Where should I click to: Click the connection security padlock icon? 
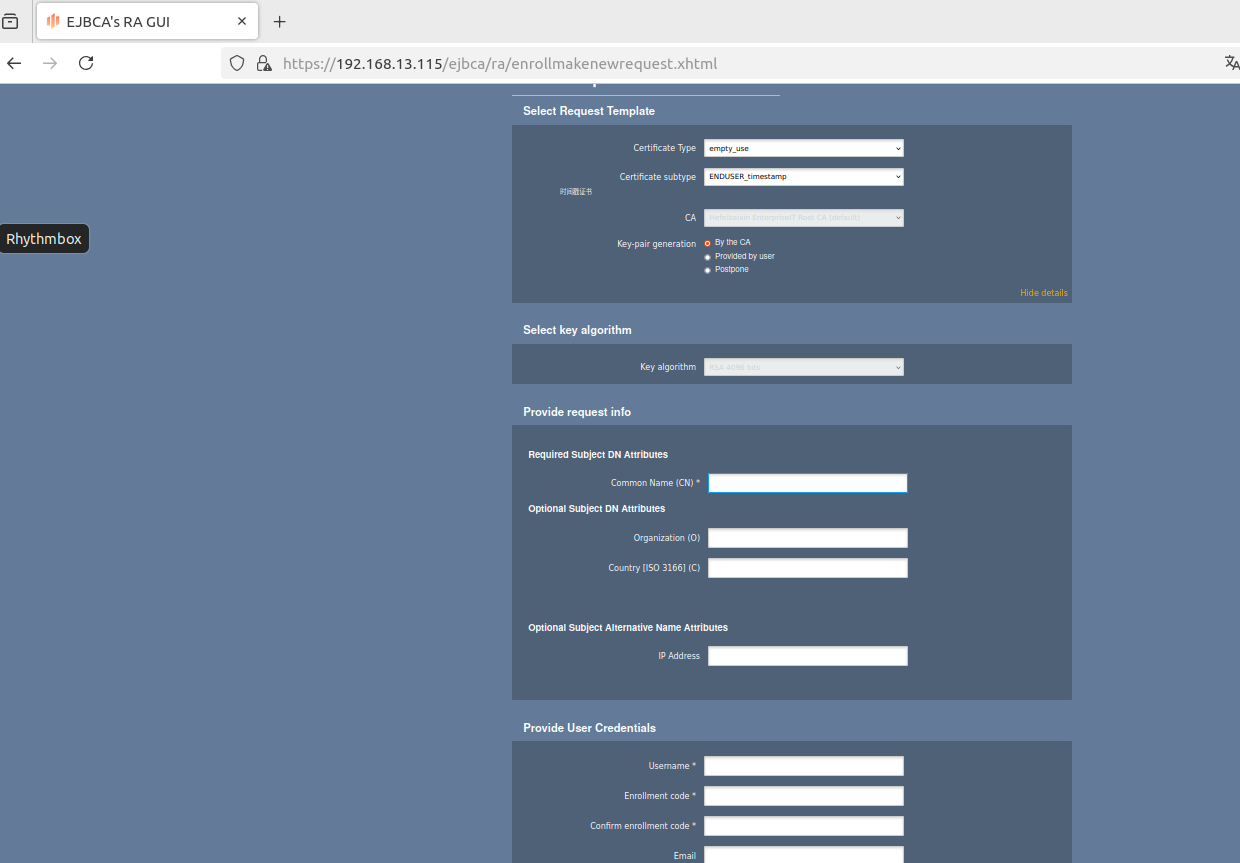click(263, 63)
